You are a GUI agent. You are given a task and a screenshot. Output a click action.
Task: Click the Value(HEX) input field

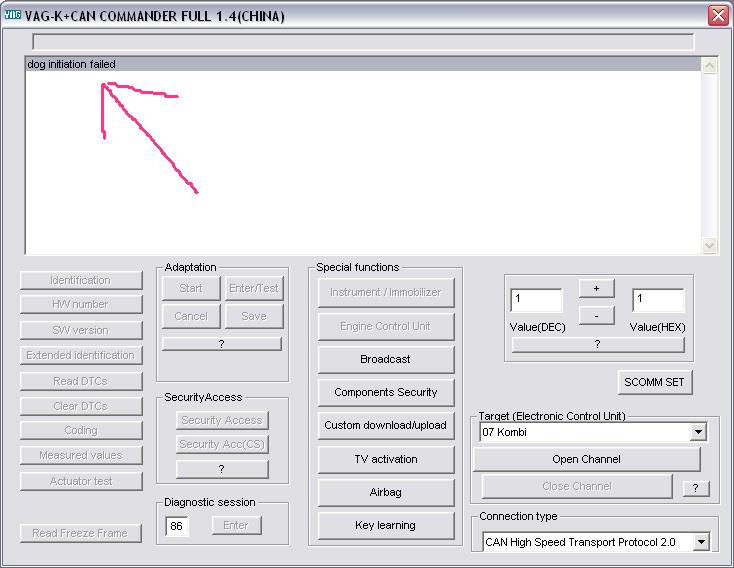(x=658, y=300)
